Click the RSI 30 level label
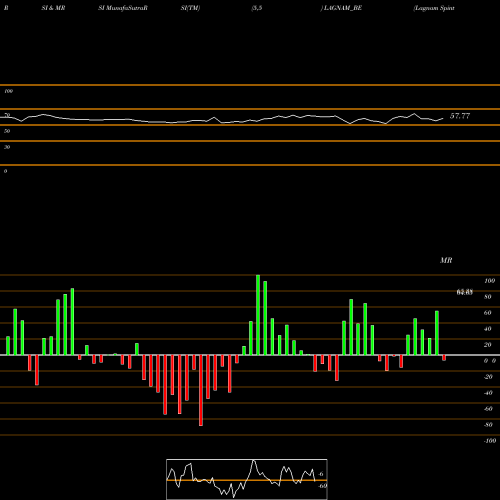 point(7,147)
